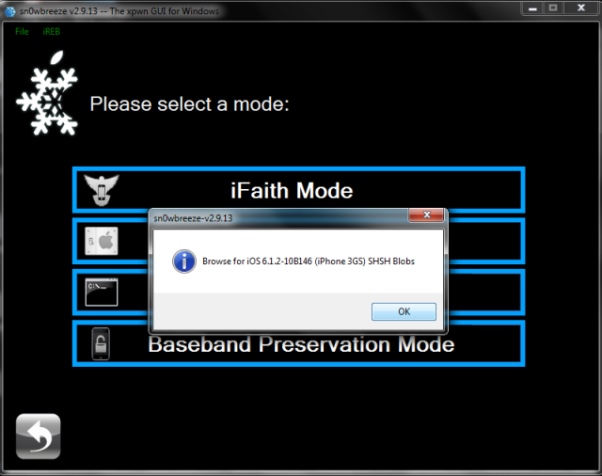602x476 pixels.
Task: Click the sn0wbreeze-v2.9.13 dialog title
Action: pos(193,218)
